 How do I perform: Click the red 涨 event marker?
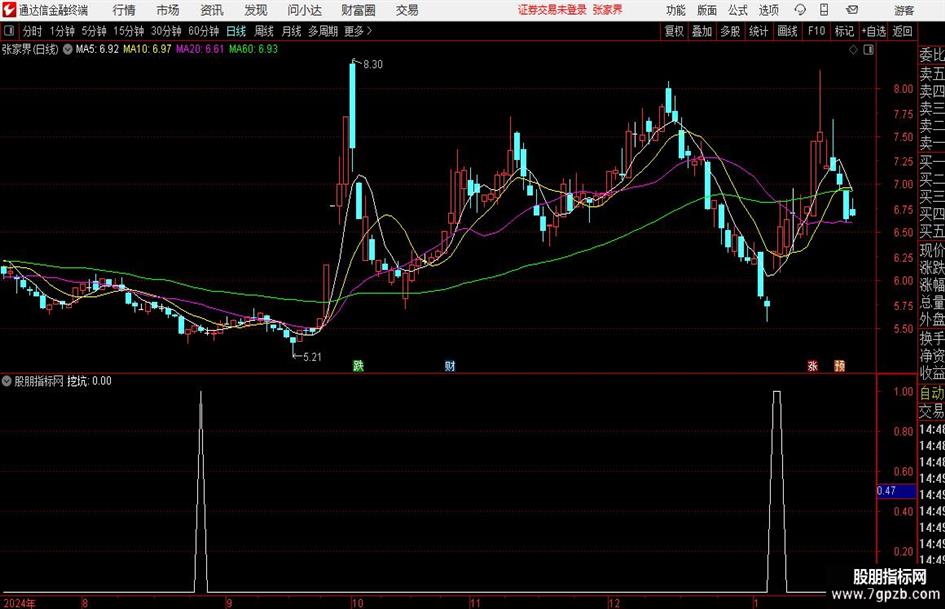[812, 365]
